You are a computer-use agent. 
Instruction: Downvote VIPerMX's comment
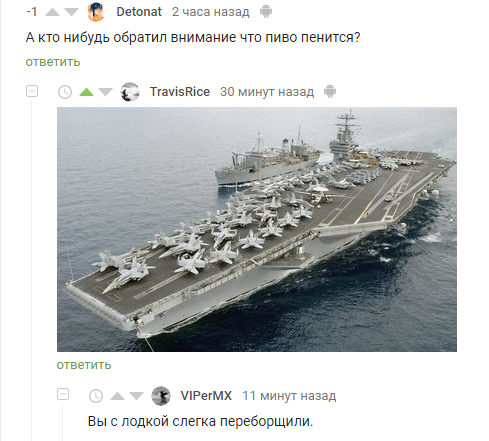click(x=136, y=396)
